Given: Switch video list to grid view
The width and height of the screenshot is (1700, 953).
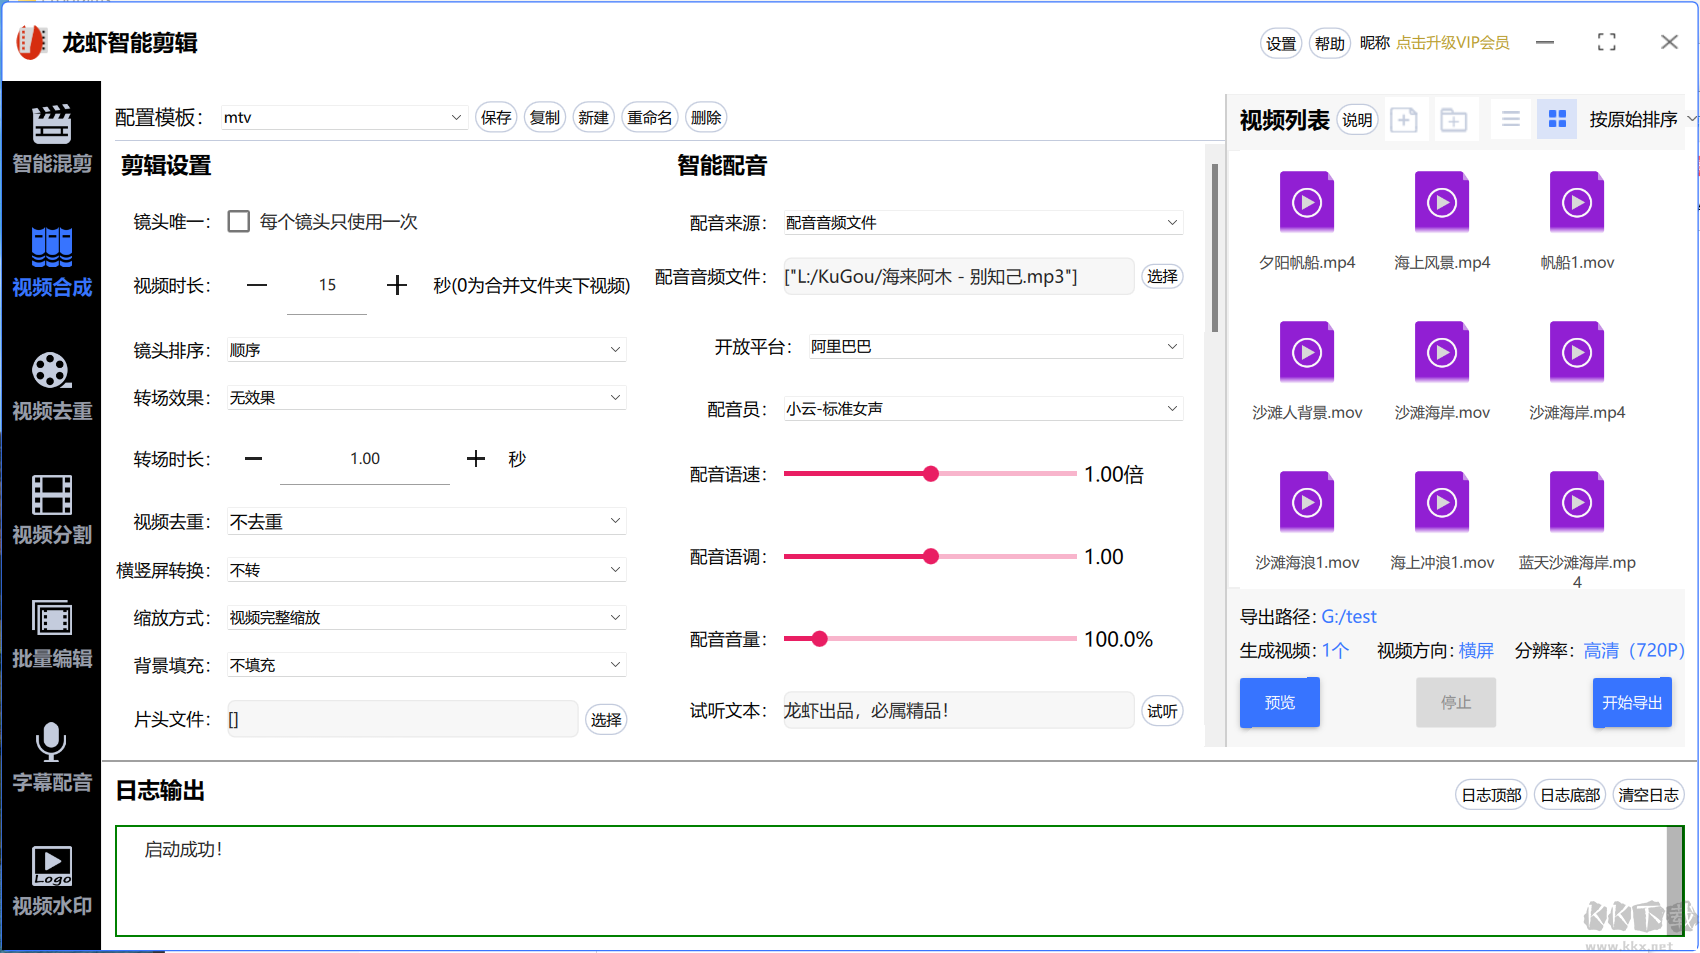Looking at the screenshot, I should point(1557,119).
